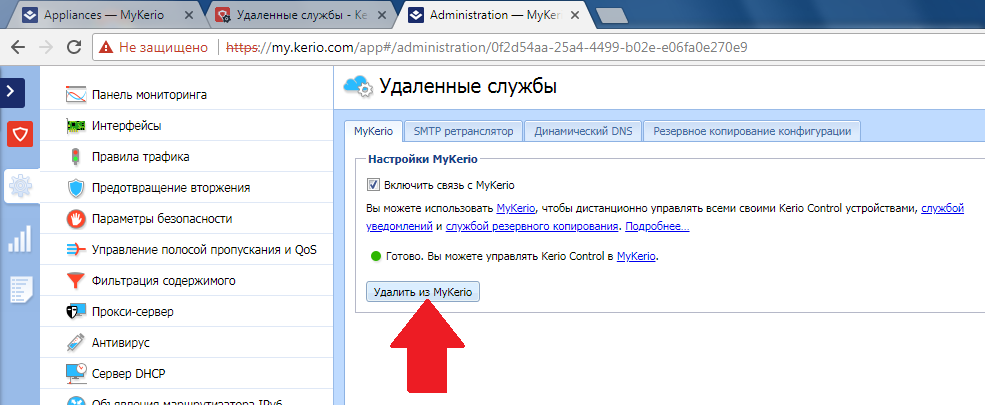Select the MyKerio tab
This screenshot has height=405, width=985.
click(x=374, y=131)
